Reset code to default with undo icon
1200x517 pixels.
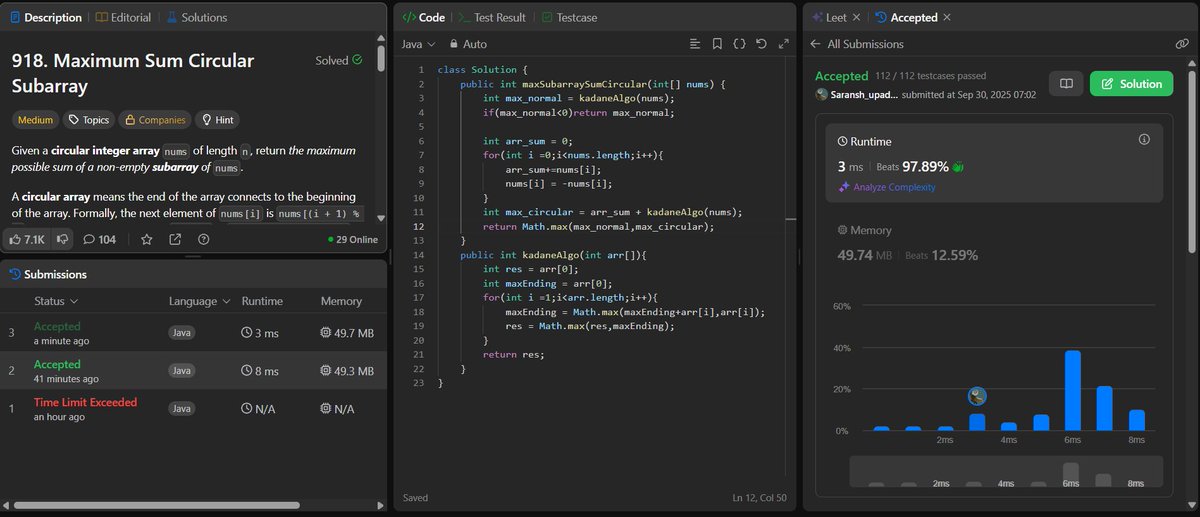(x=761, y=44)
